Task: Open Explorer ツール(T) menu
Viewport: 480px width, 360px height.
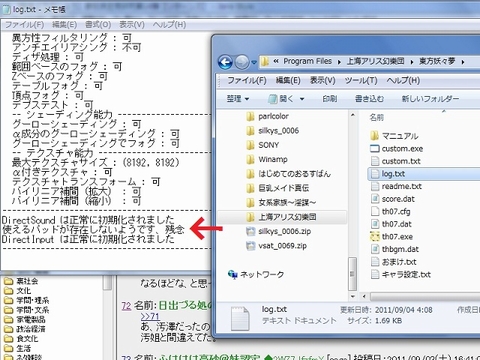Action: (361, 80)
